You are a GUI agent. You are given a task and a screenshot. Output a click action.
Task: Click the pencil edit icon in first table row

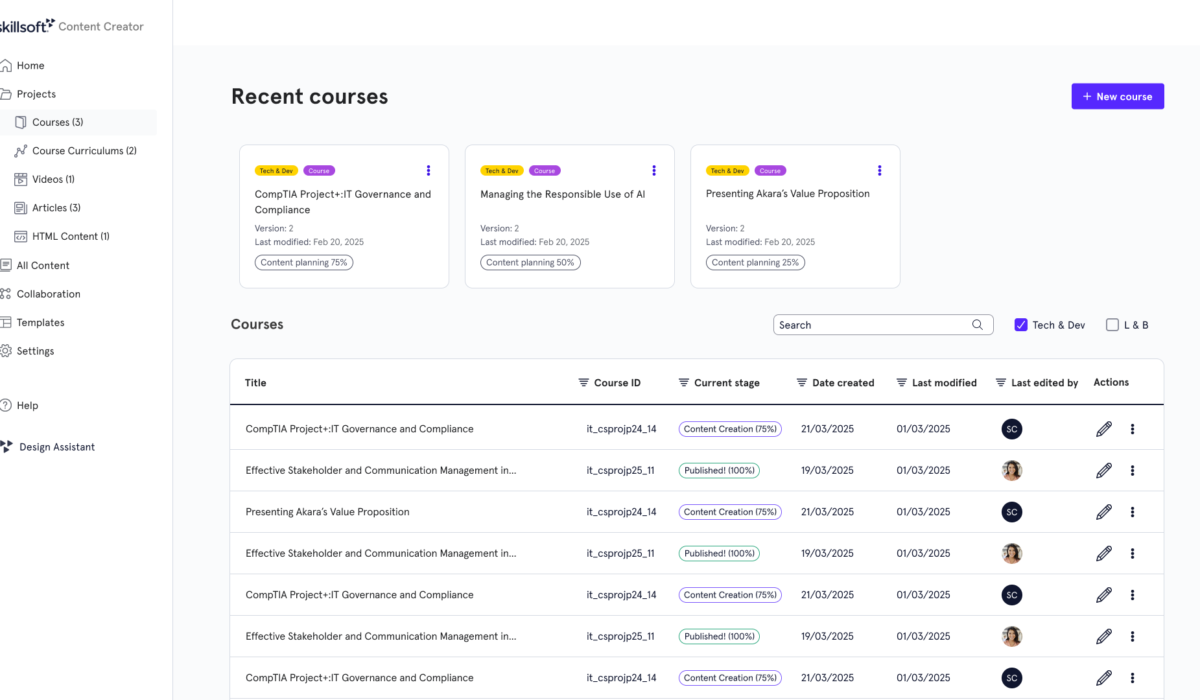tap(1103, 429)
